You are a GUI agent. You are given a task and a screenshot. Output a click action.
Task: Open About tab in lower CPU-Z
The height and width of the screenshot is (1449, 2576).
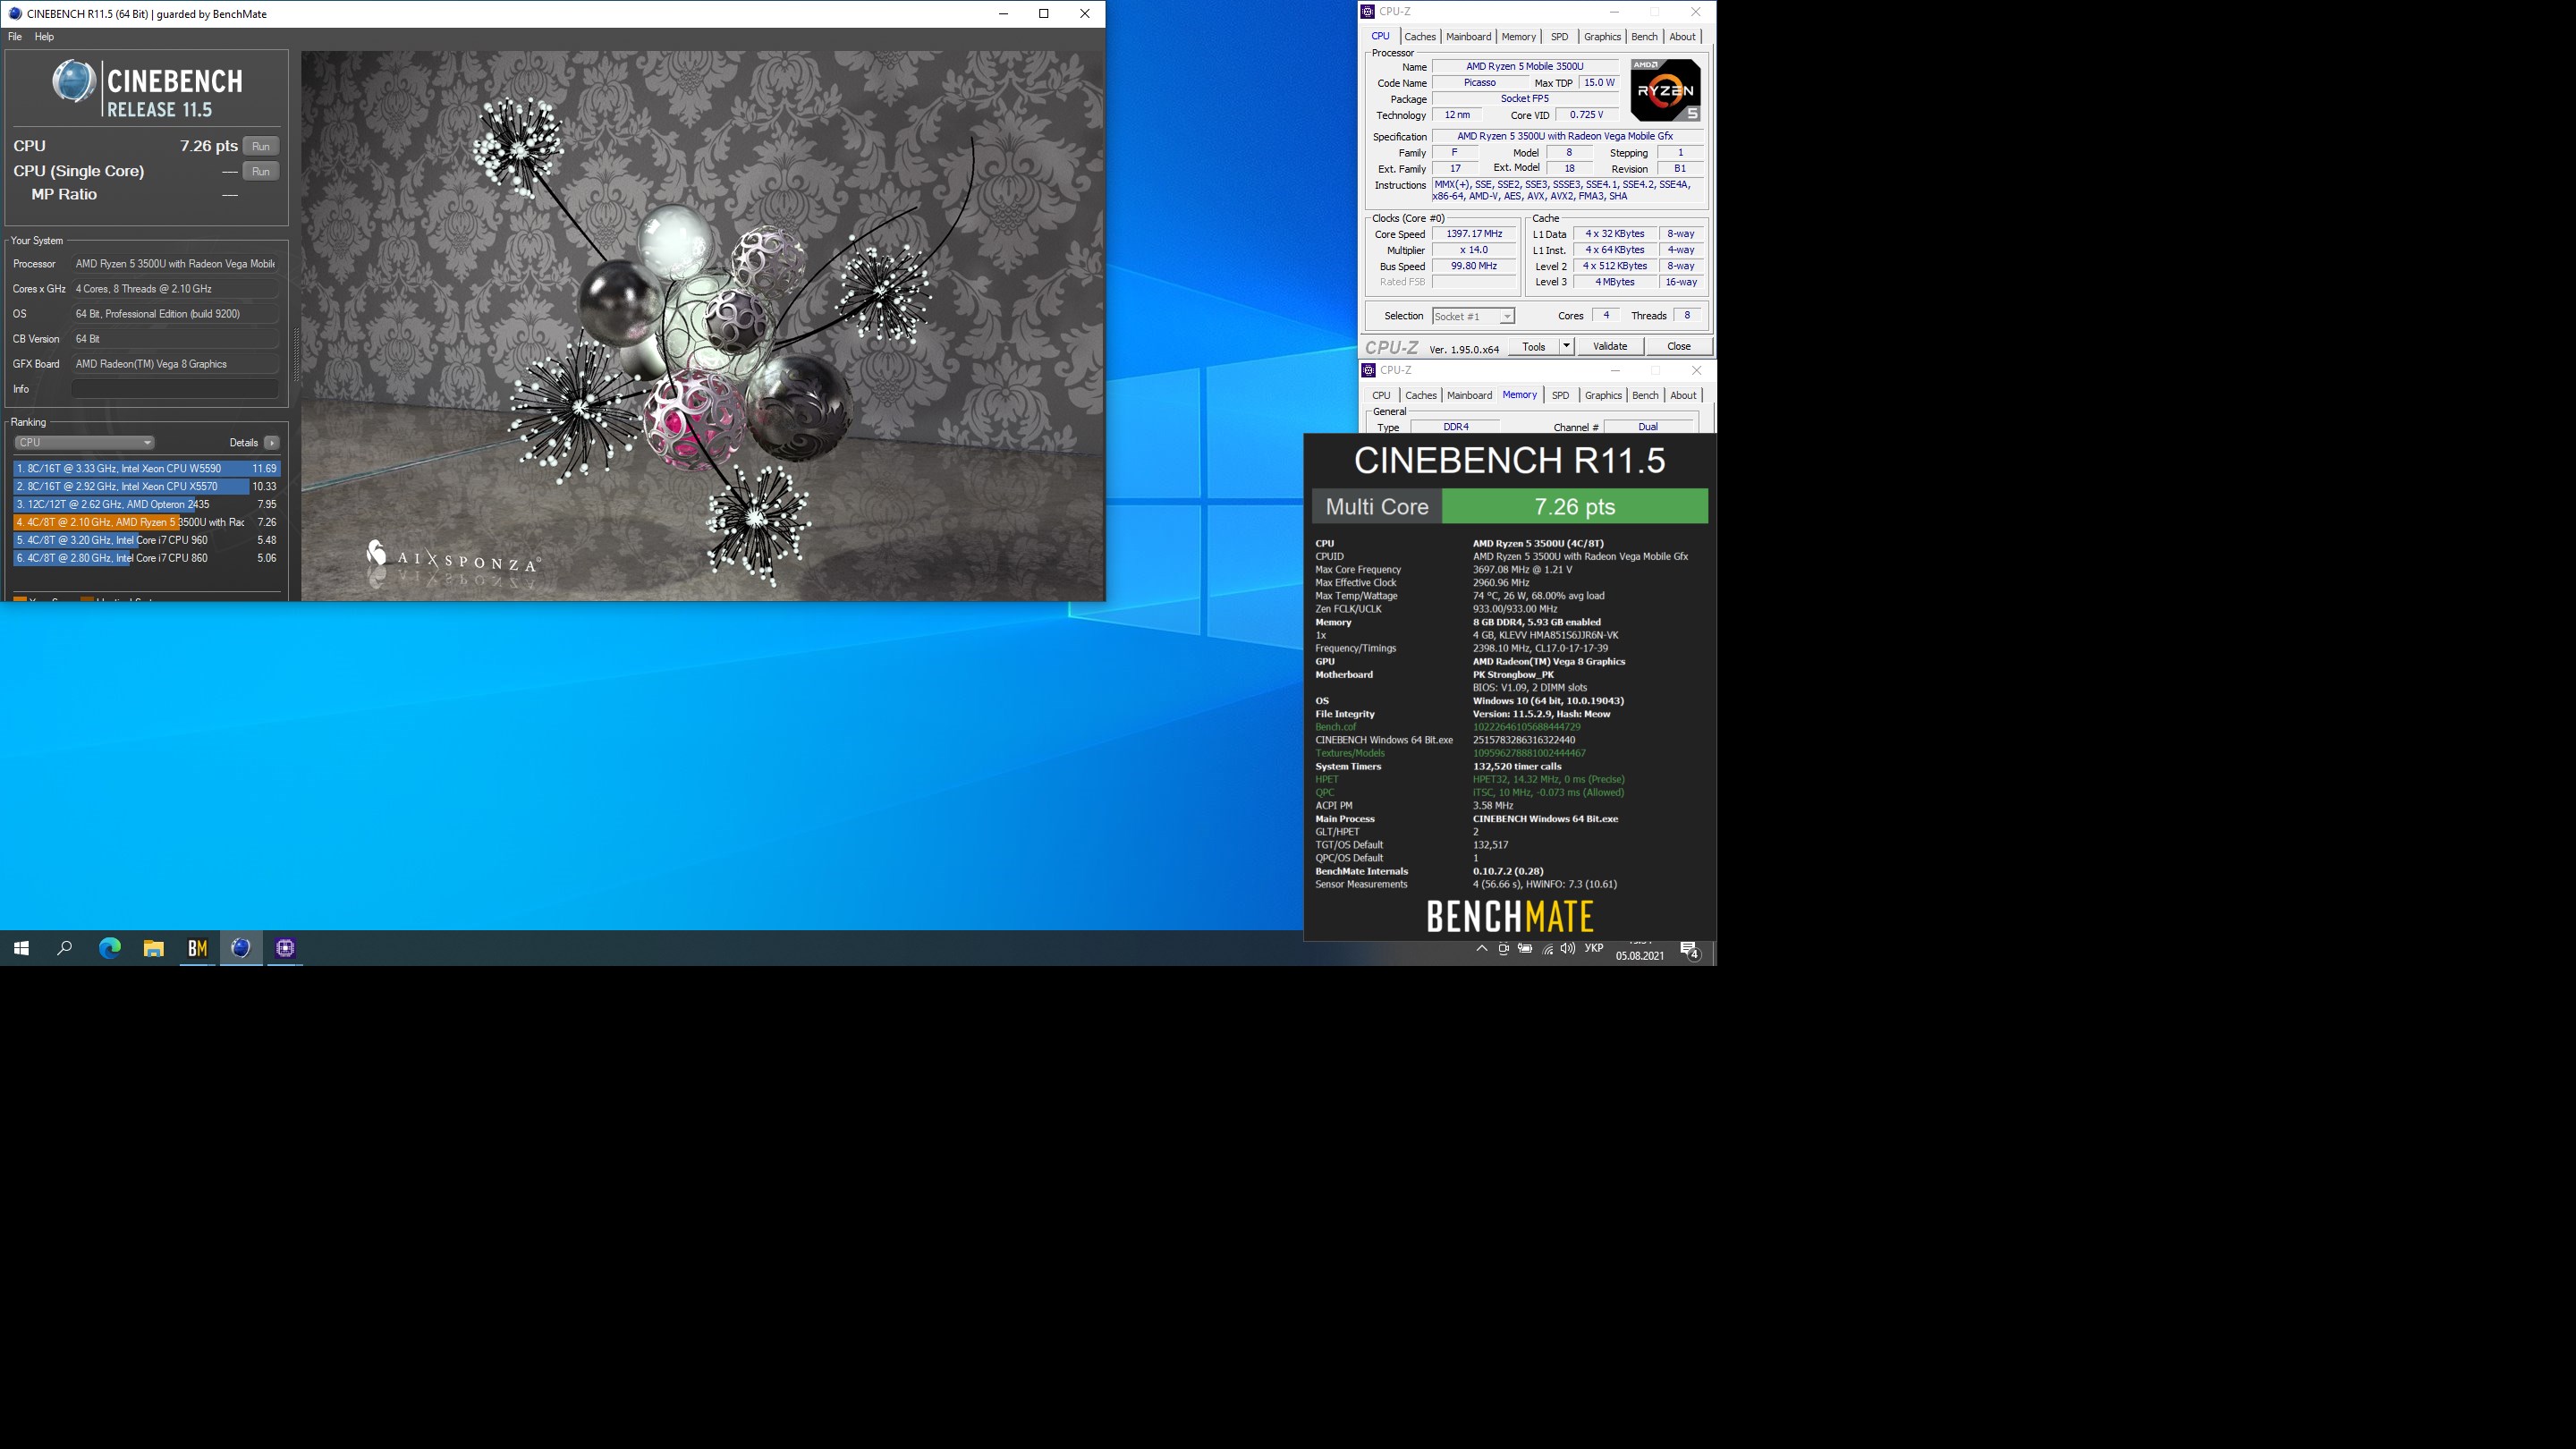[1684, 396]
